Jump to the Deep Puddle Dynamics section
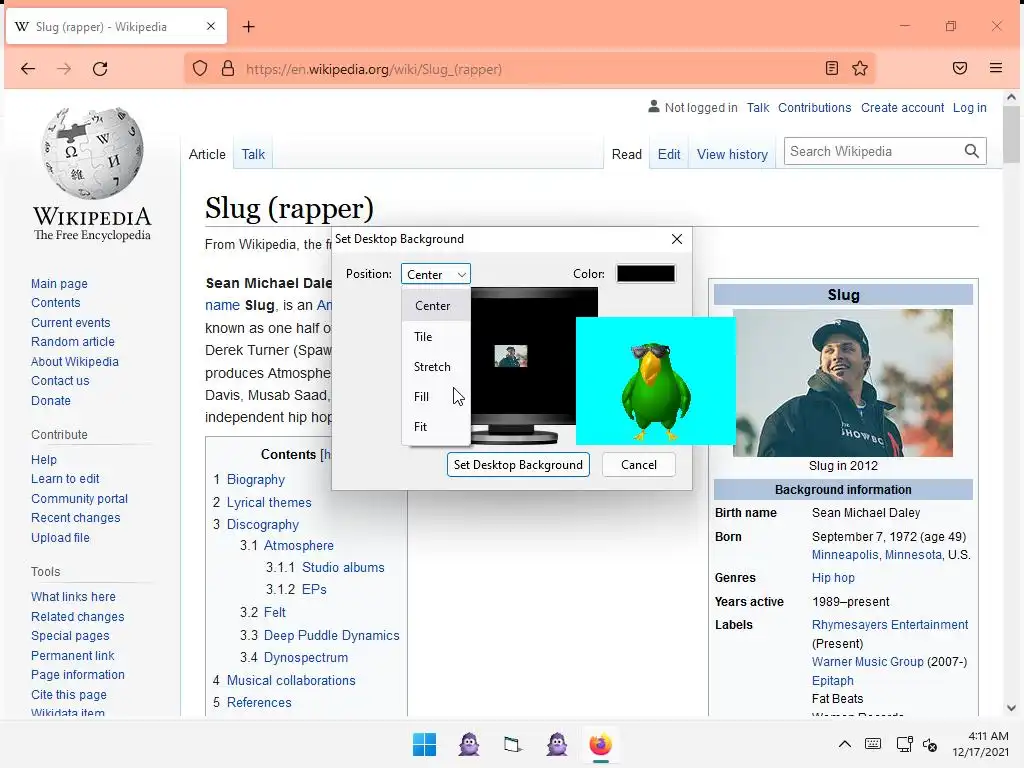Image resolution: width=1024 pixels, height=768 pixels. coord(331,635)
